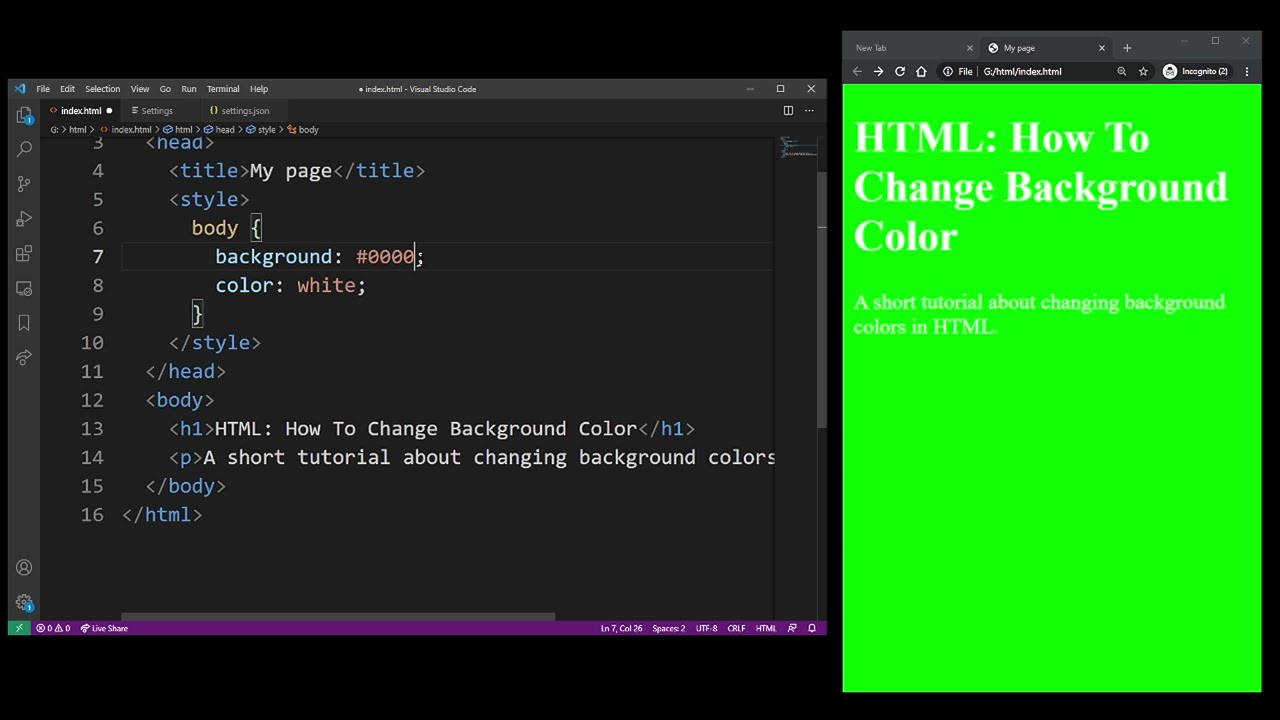Open the Manage gear menu
Viewport: 1280px width, 720px height.
[24, 603]
